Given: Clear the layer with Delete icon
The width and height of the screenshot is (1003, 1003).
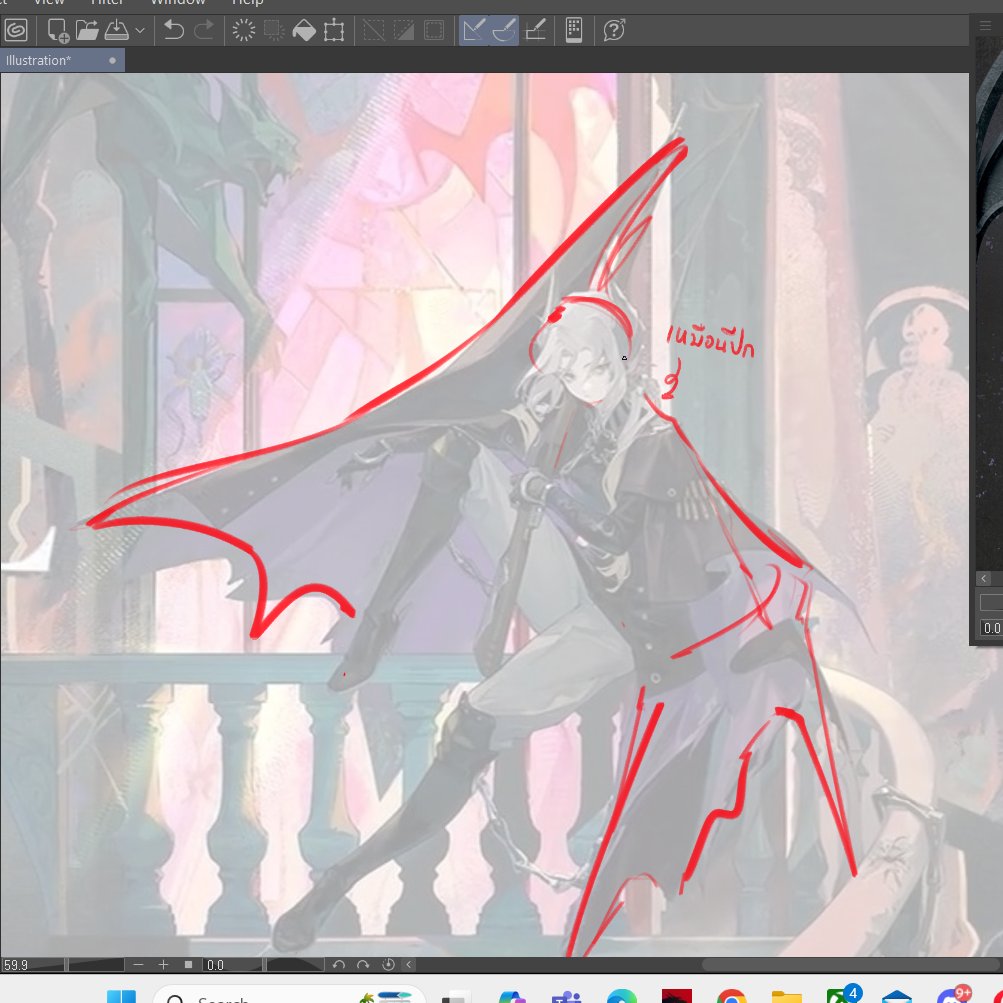Looking at the screenshot, I should click(x=243, y=30).
